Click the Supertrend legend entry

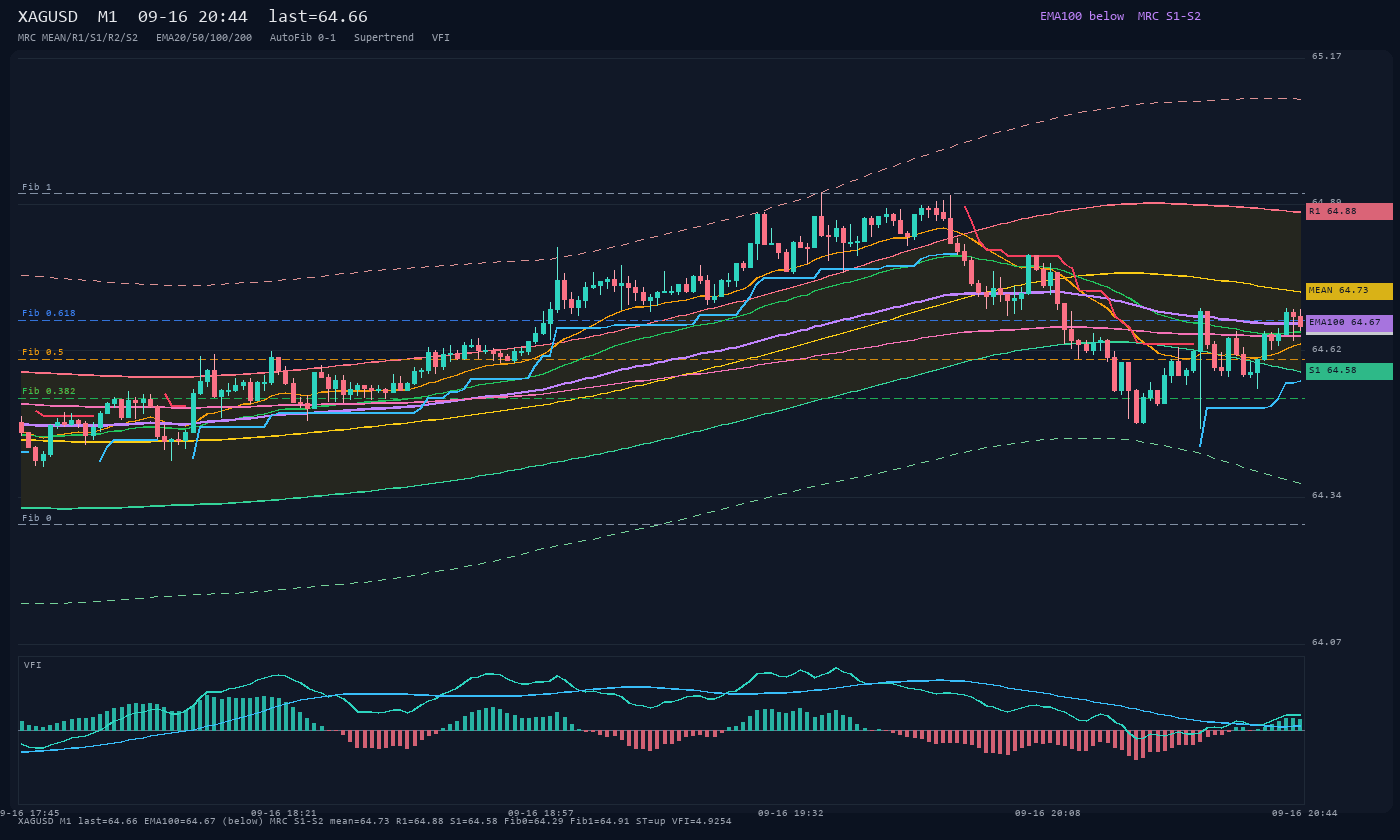pyautogui.click(x=384, y=38)
